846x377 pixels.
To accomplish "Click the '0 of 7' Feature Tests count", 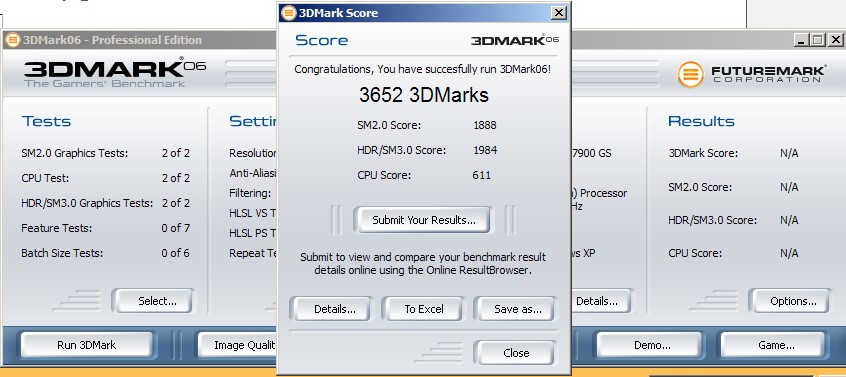I will pyautogui.click(x=175, y=228).
